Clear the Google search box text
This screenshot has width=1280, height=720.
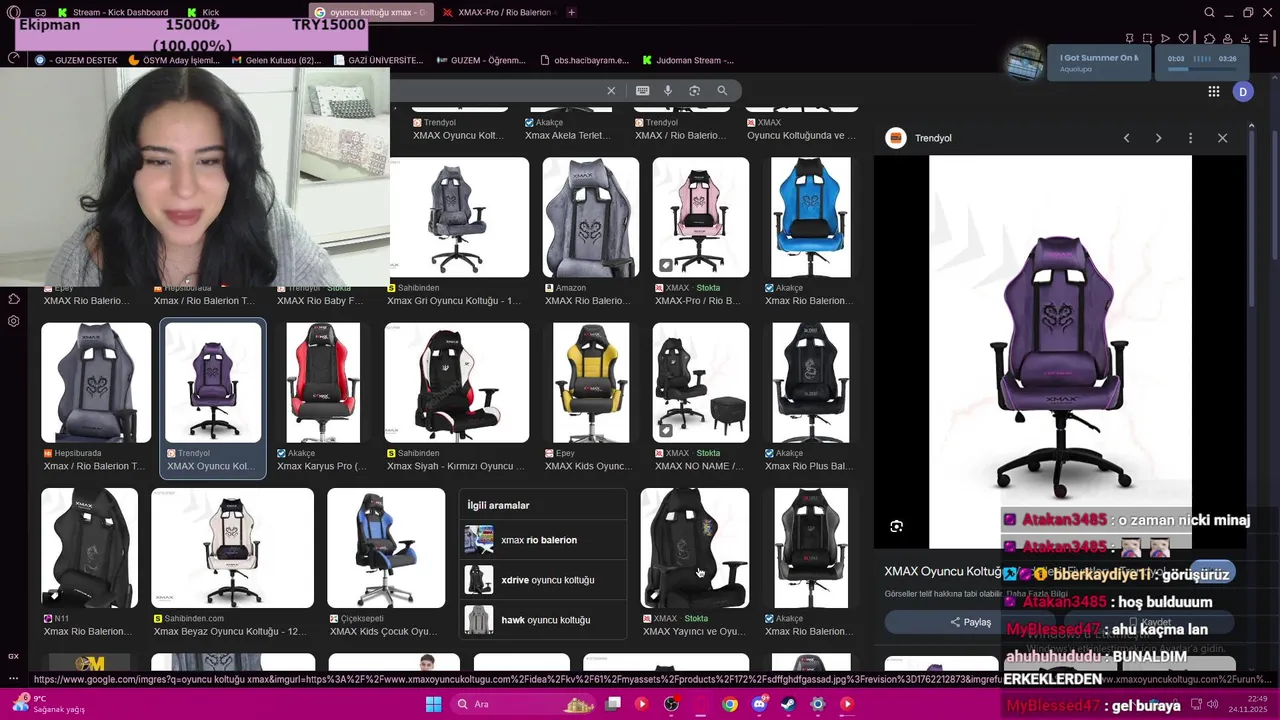611,90
